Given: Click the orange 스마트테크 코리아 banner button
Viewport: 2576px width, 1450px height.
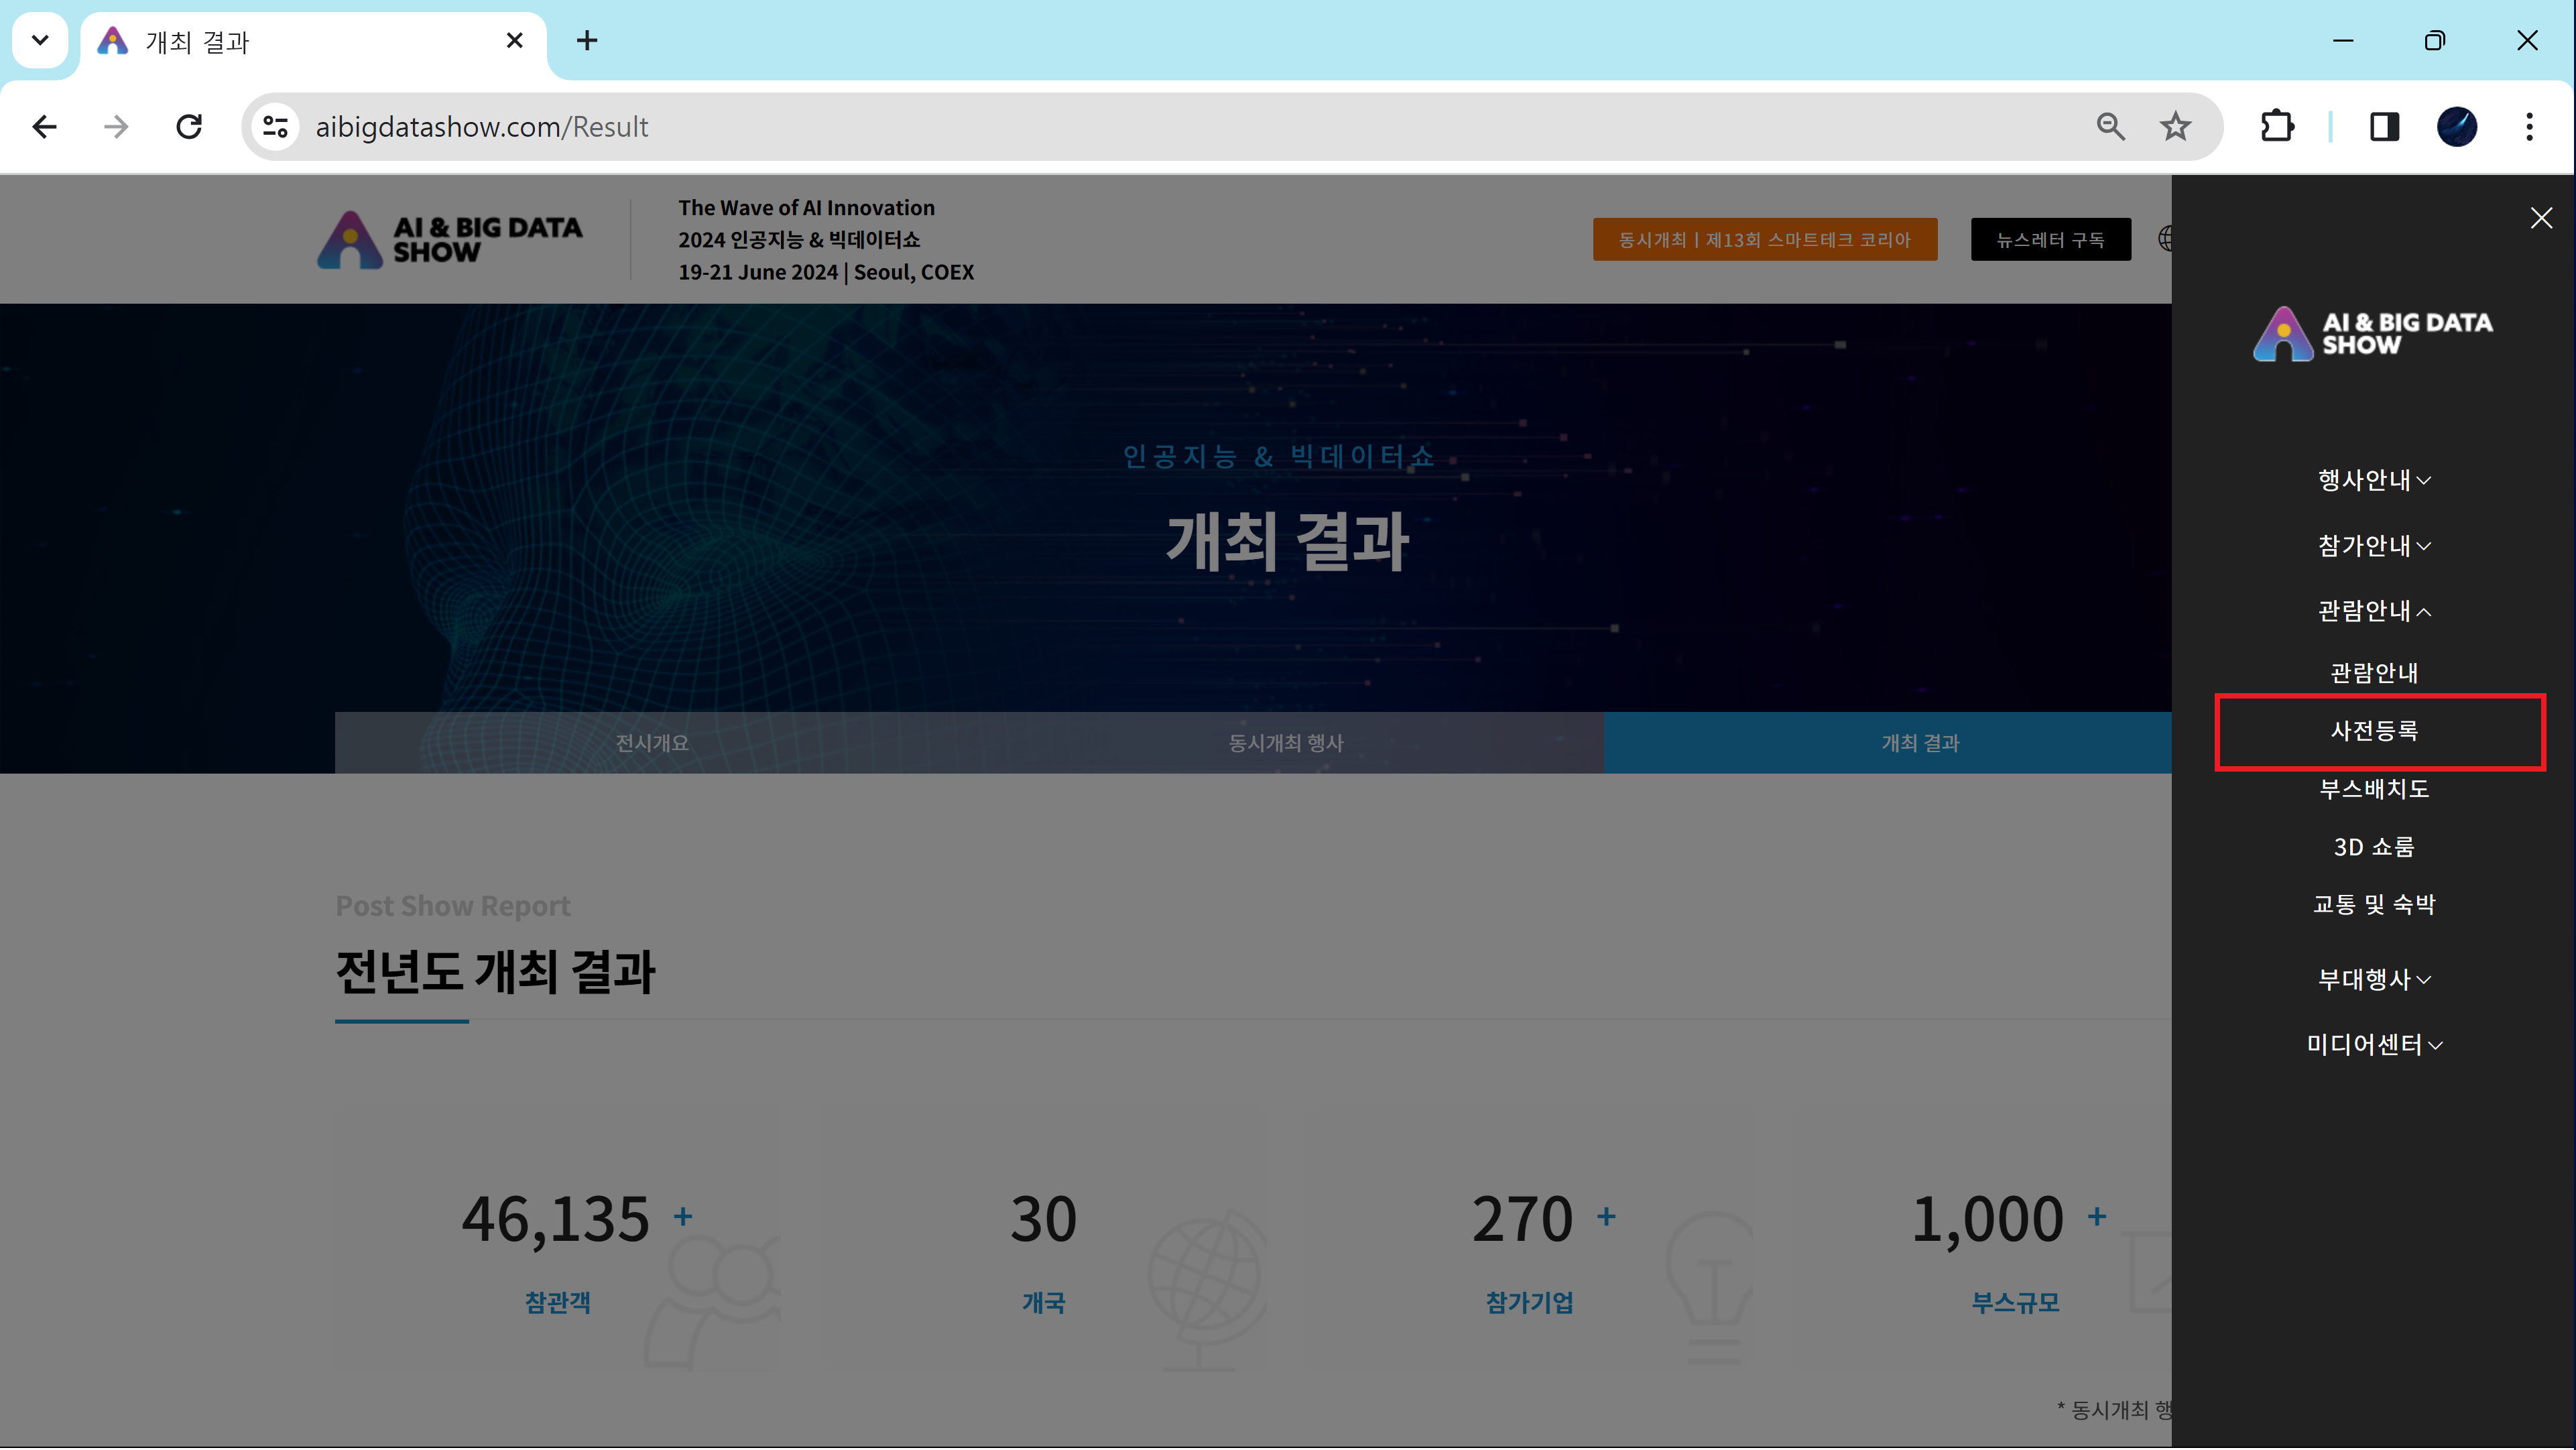Looking at the screenshot, I should [1764, 240].
